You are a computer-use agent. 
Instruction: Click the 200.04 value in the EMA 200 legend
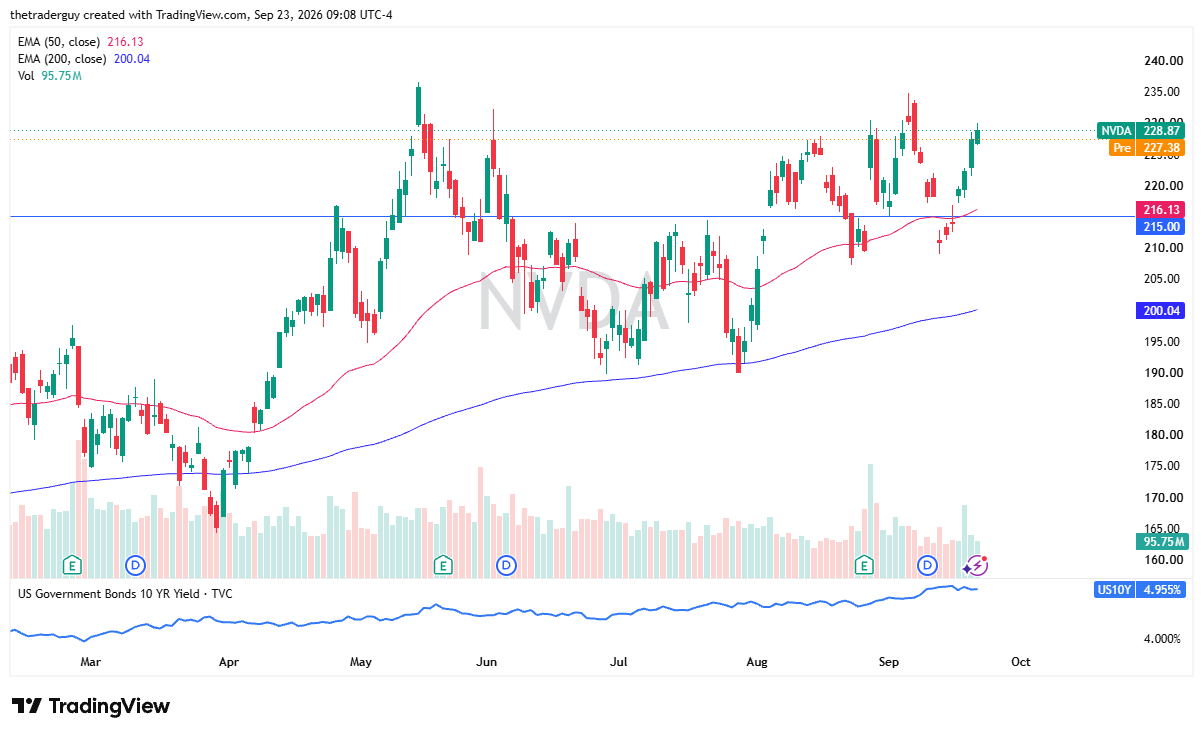tap(132, 58)
